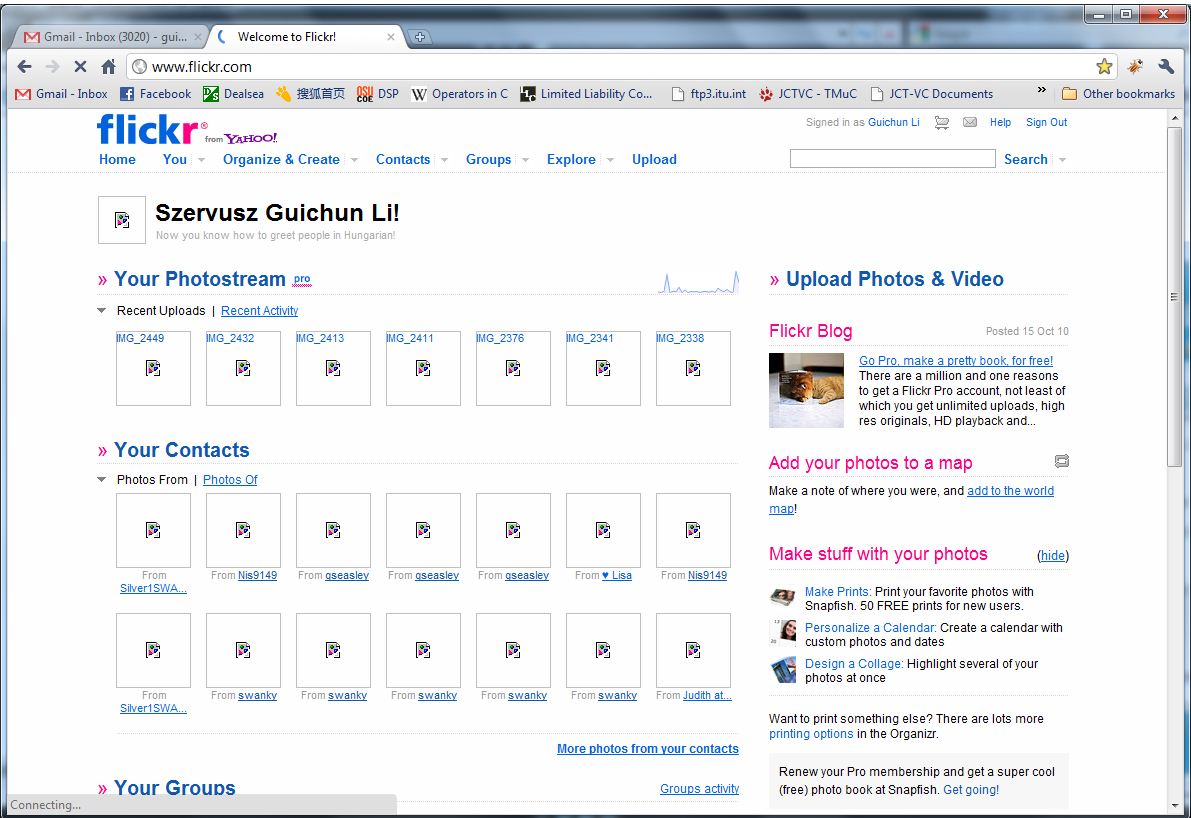Click the scrollbar down arrow
The height and width of the screenshot is (818, 1191).
coord(1174,805)
